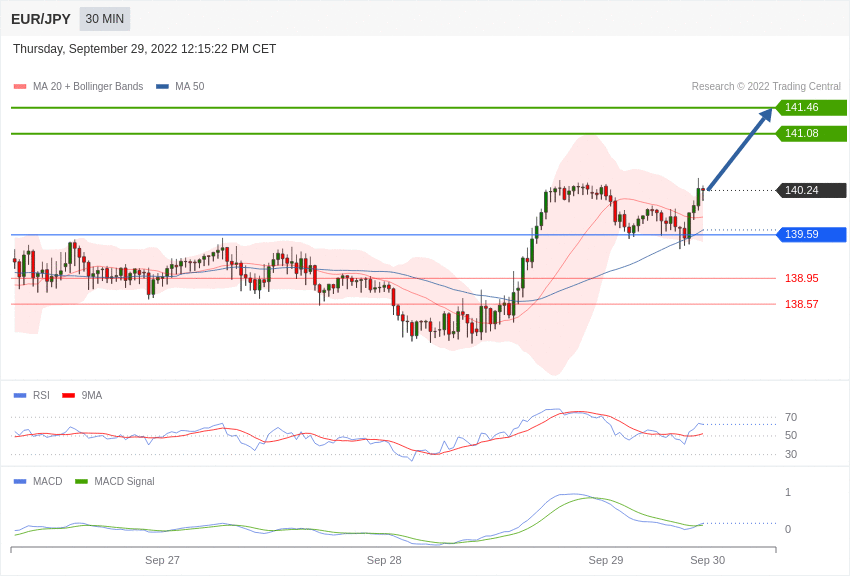
Task: Click the Sep 30 date axis label
Action: click(x=707, y=560)
